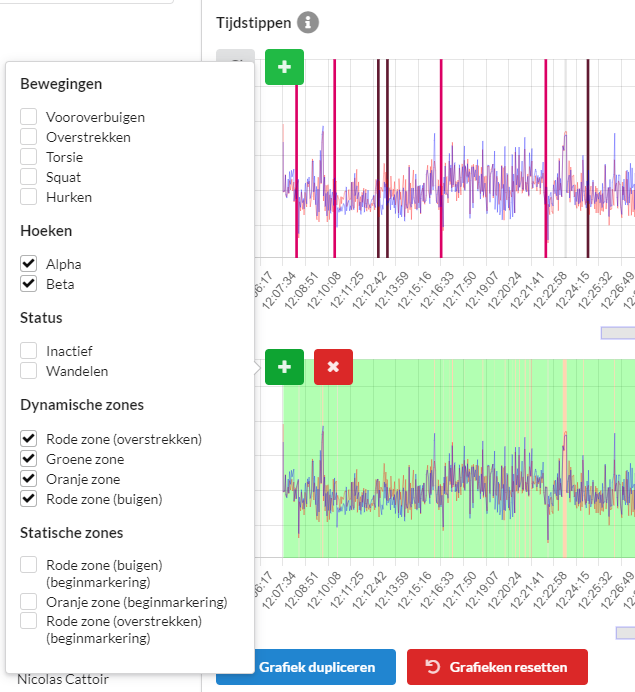635x692 pixels.
Task: Click top graph horizontal scrollbar handle
Action: click(618, 333)
